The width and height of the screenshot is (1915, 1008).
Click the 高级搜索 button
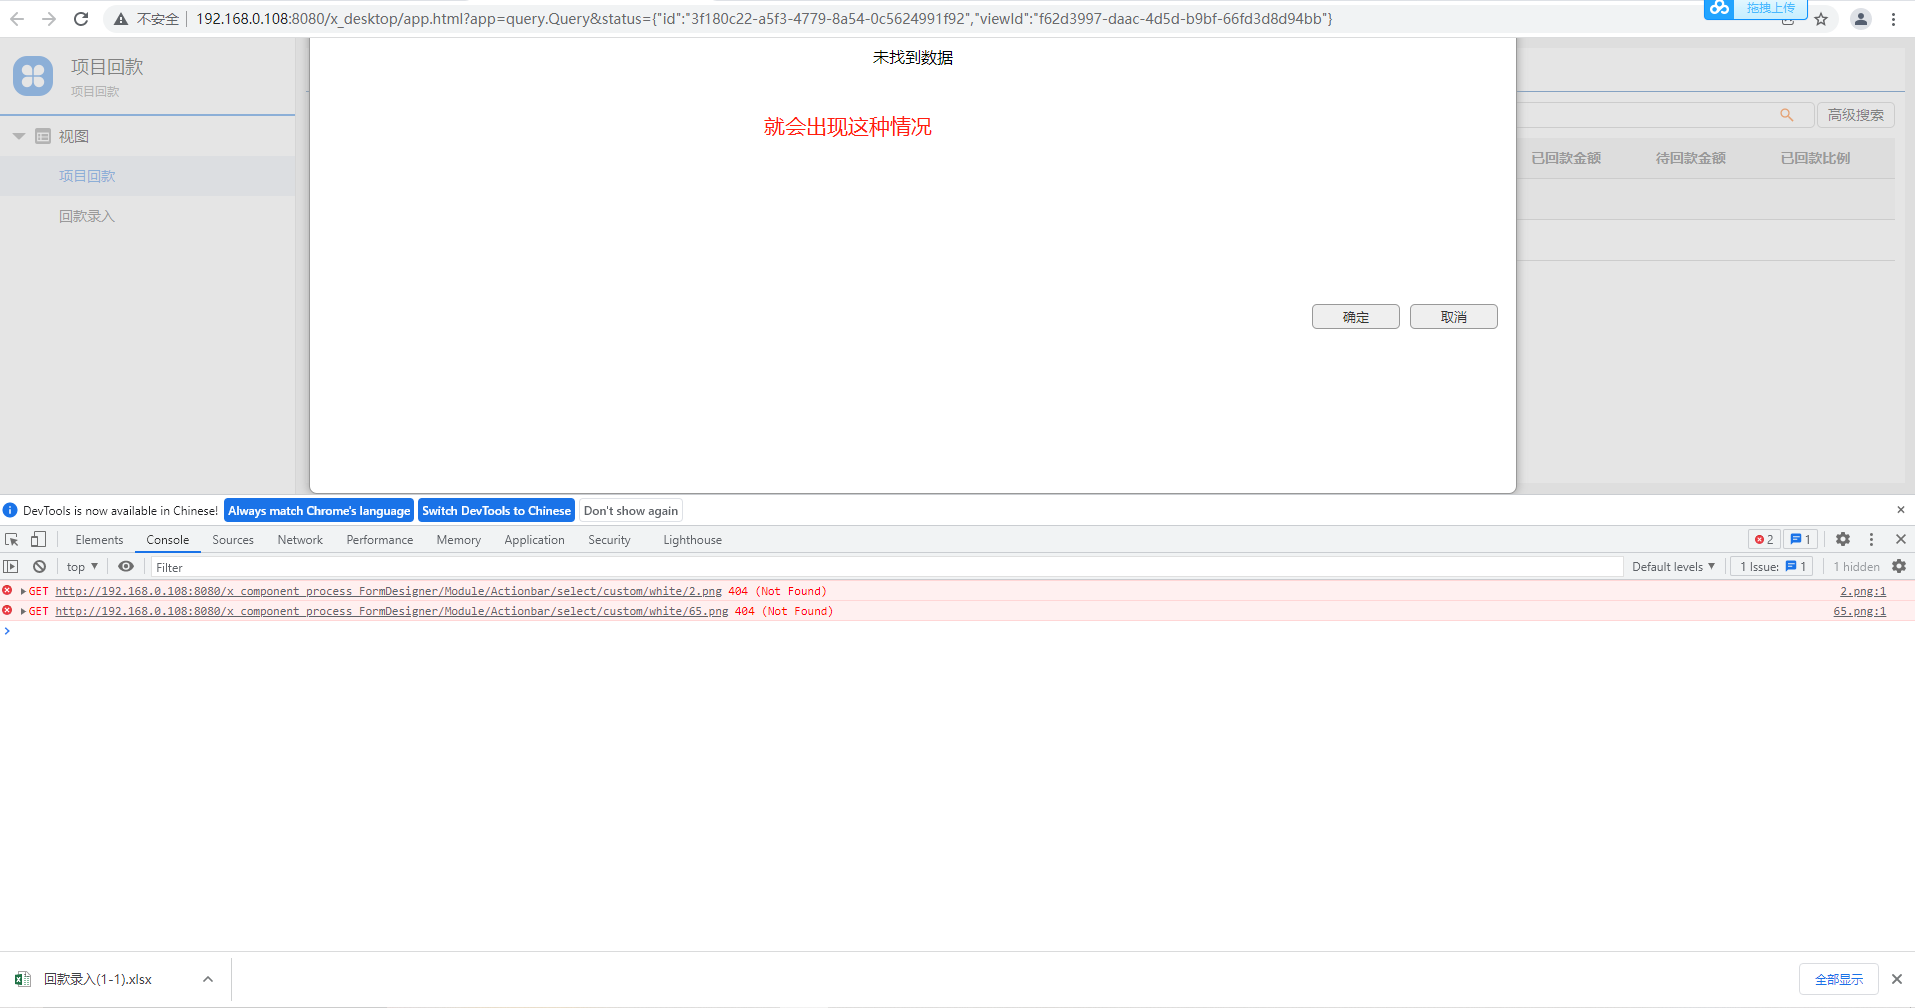[1855, 115]
